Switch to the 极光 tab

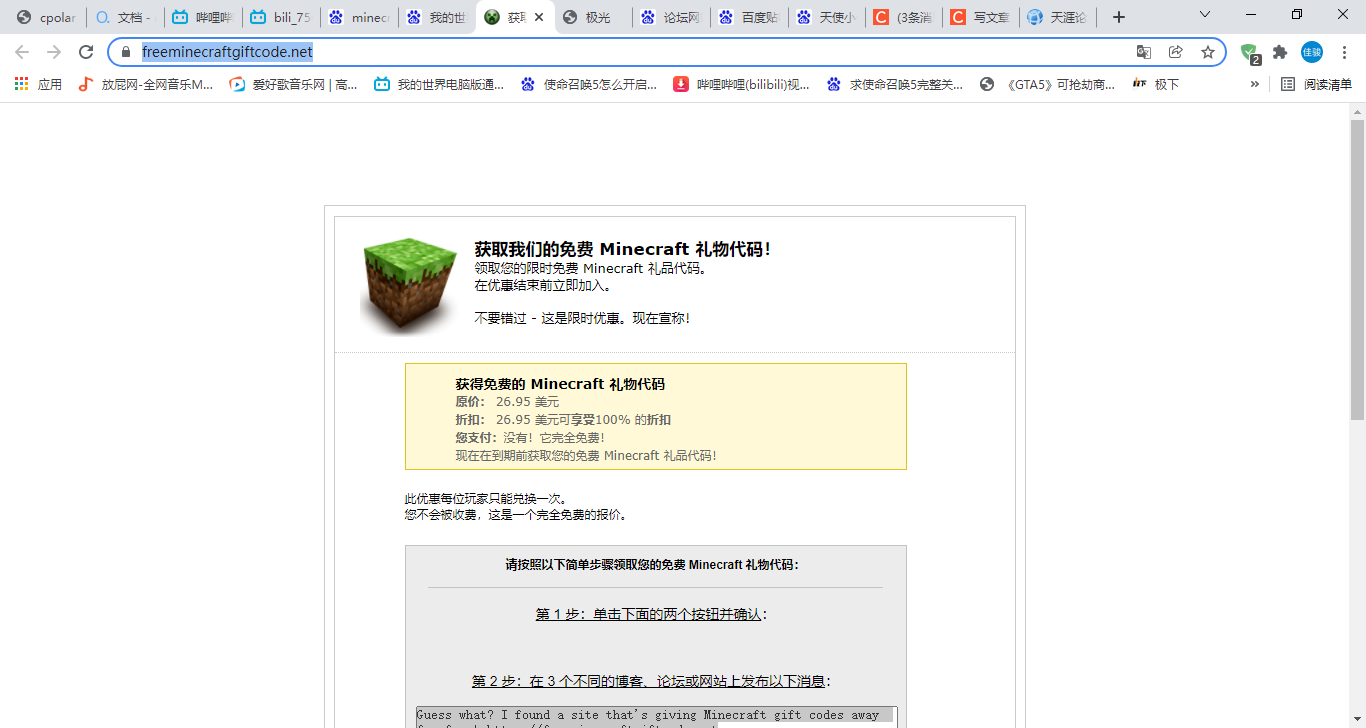[592, 17]
